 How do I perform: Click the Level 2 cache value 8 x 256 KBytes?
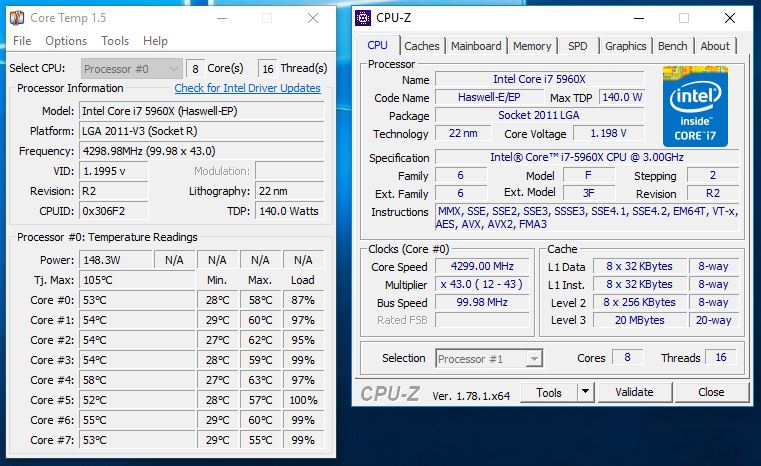[x=640, y=302]
